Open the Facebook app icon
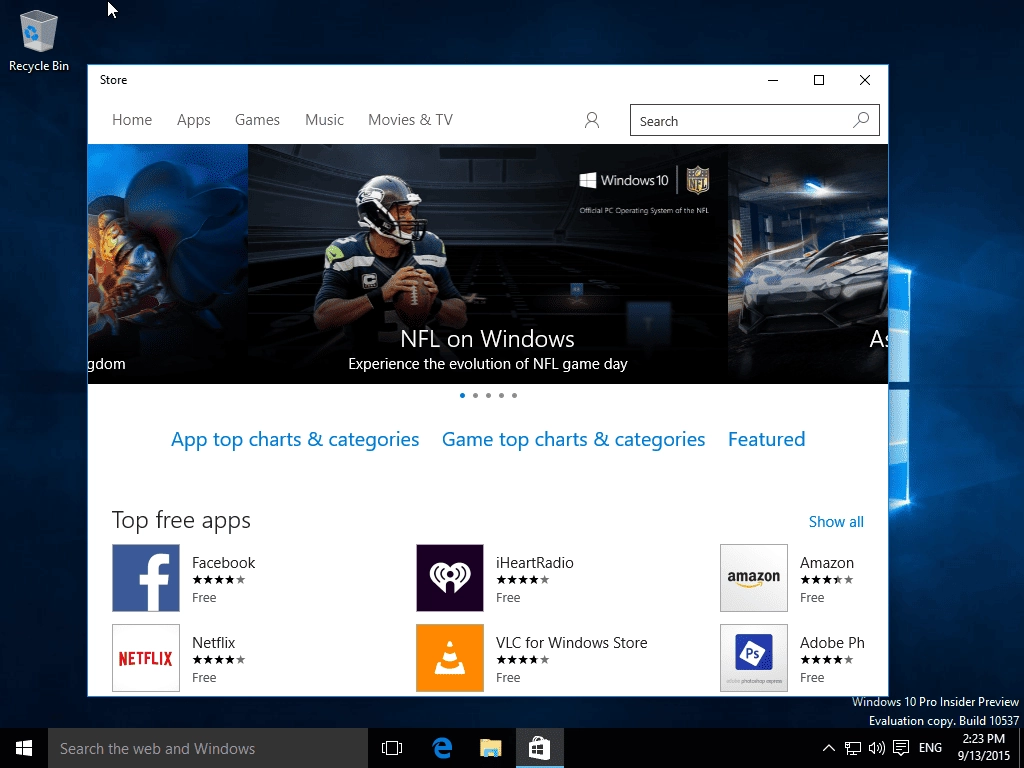Image resolution: width=1024 pixels, height=768 pixels. point(146,578)
